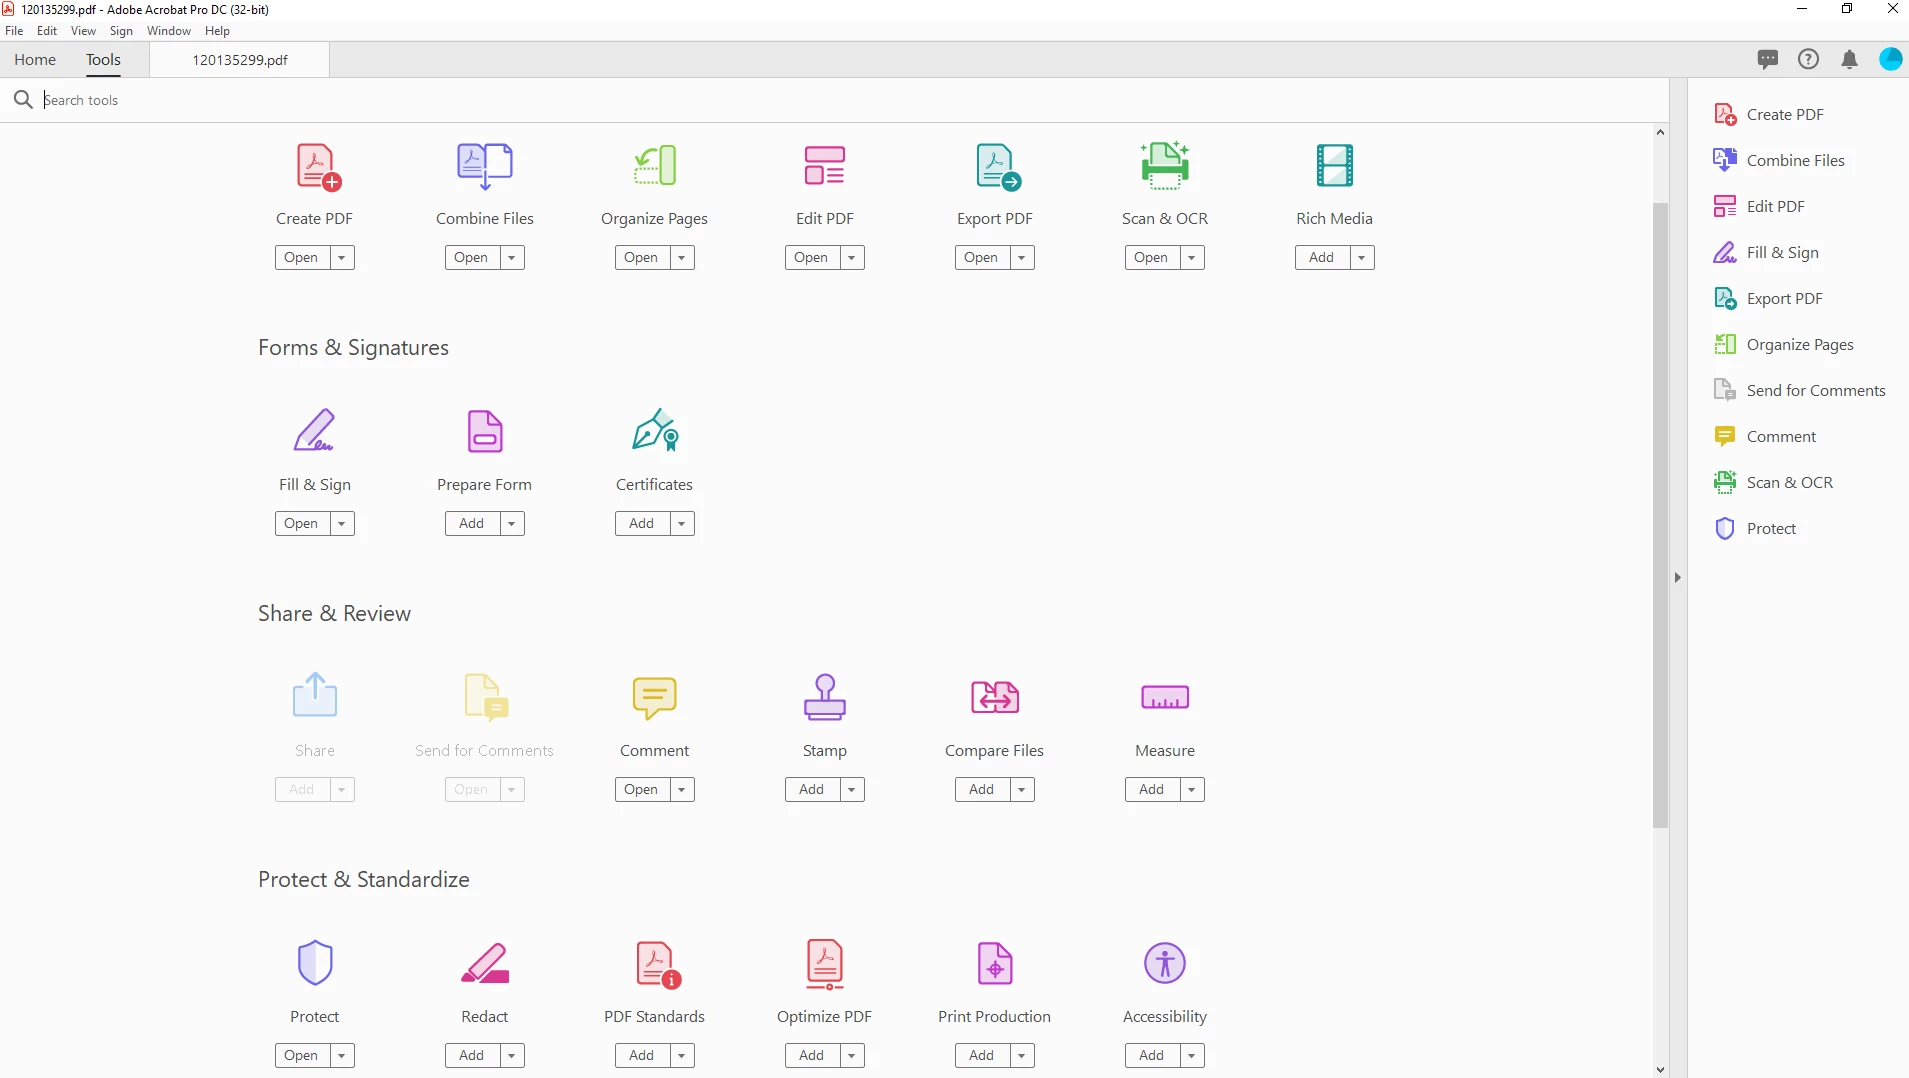Click Open button under Fill & Sign
The width and height of the screenshot is (1909, 1078).
tap(301, 523)
